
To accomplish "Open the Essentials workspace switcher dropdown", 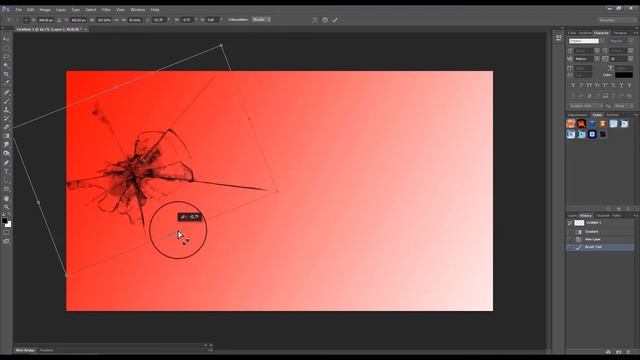I will coord(617,20).
